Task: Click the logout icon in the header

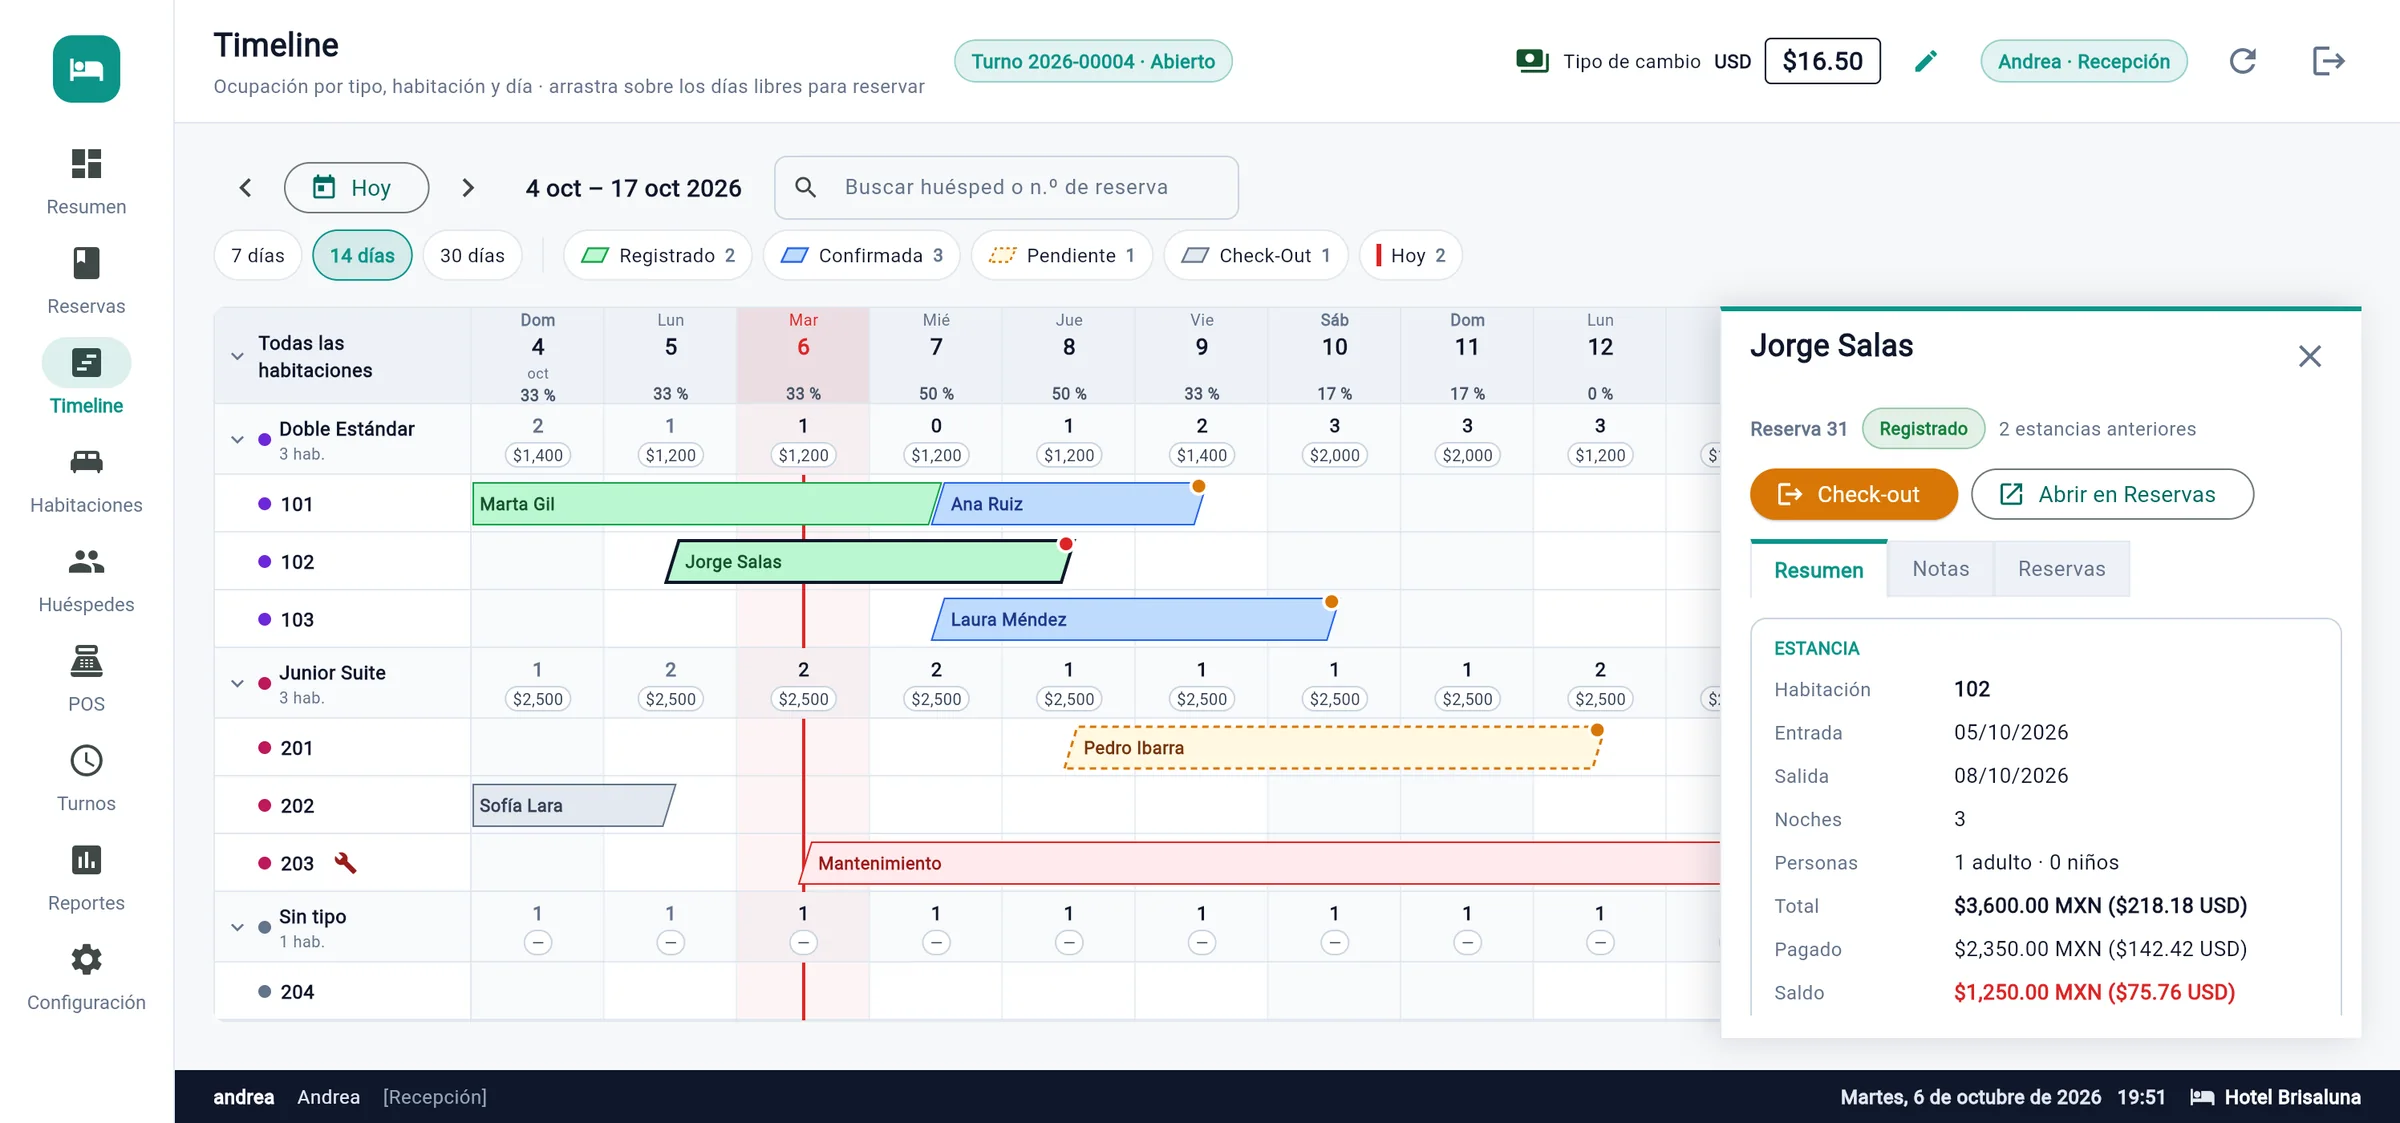Action: click(2328, 61)
